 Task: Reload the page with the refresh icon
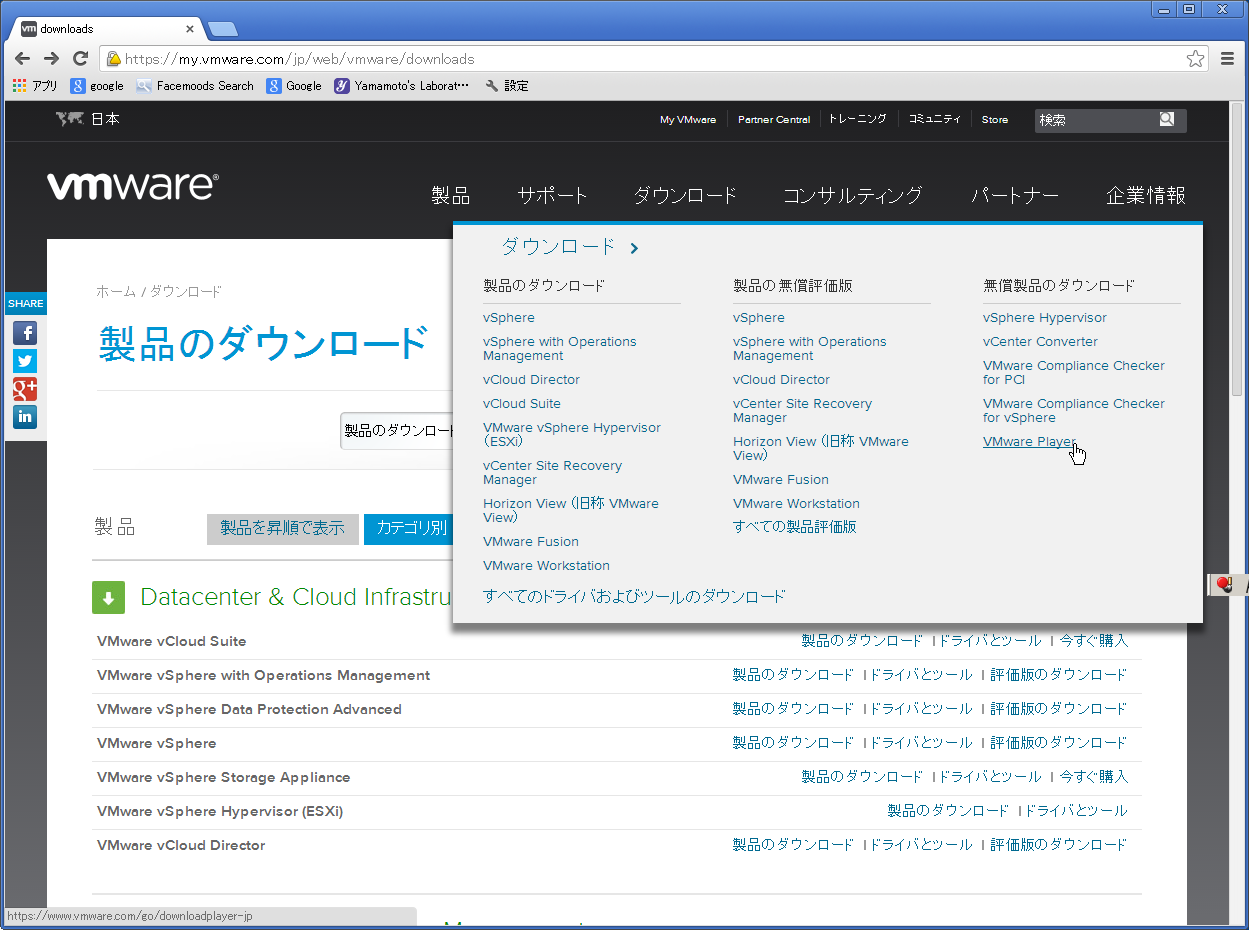coord(80,59)
